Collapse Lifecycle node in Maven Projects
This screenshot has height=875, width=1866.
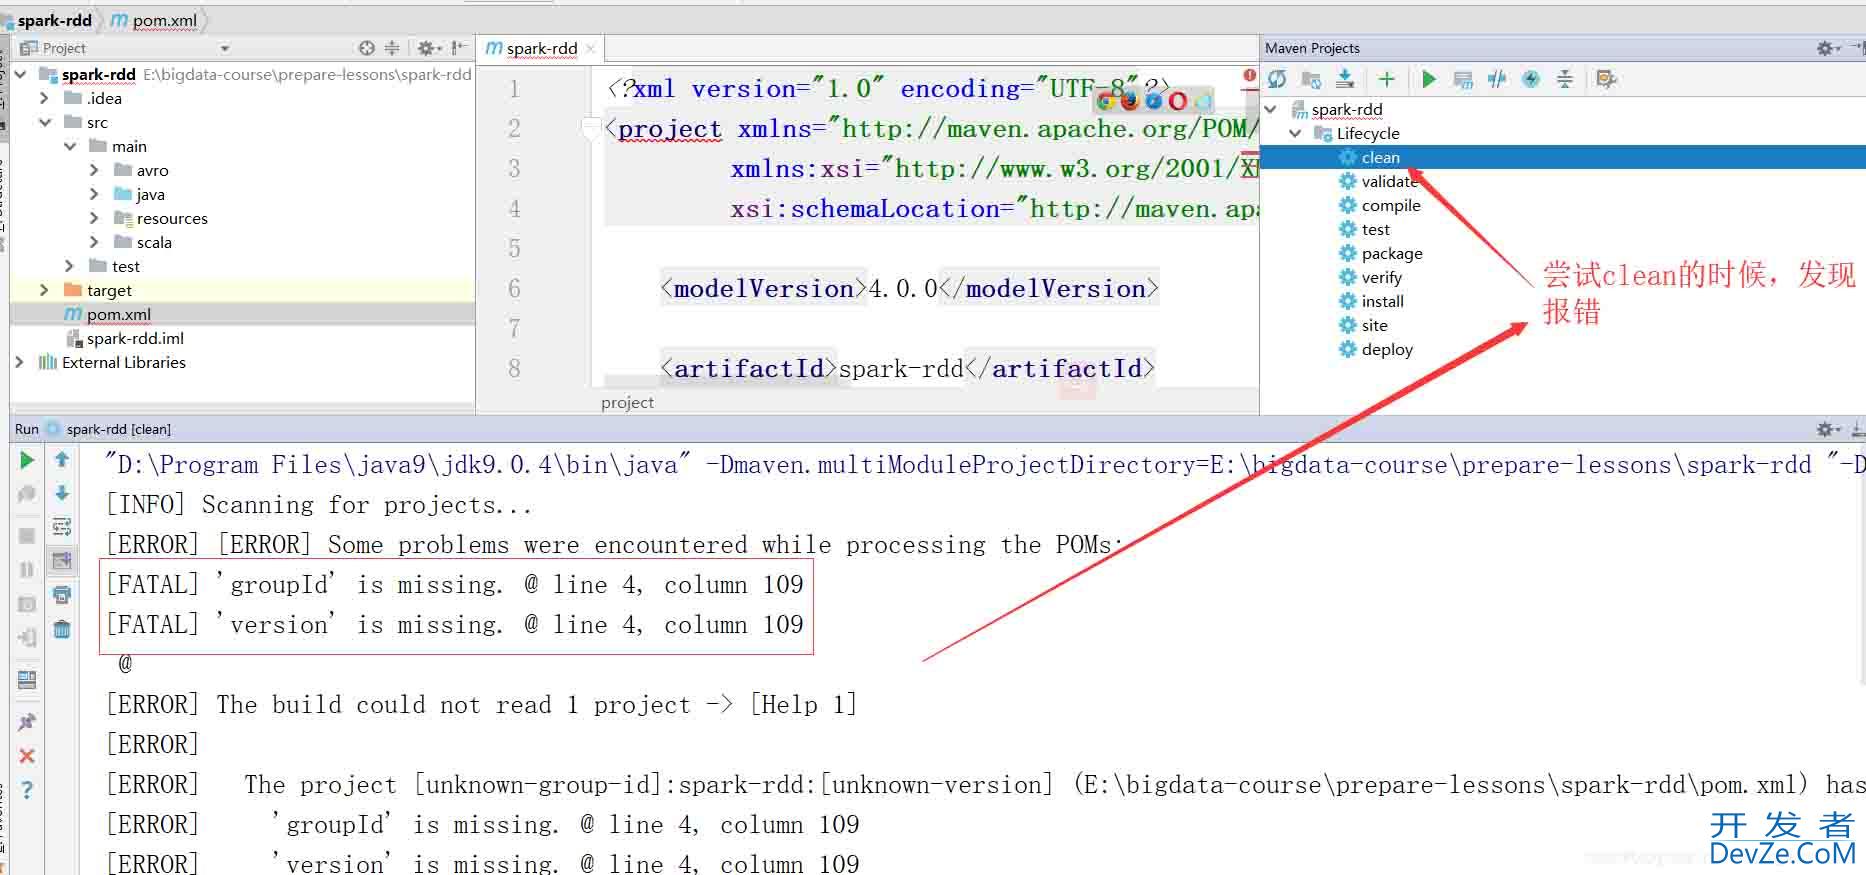coord(1295,133)
